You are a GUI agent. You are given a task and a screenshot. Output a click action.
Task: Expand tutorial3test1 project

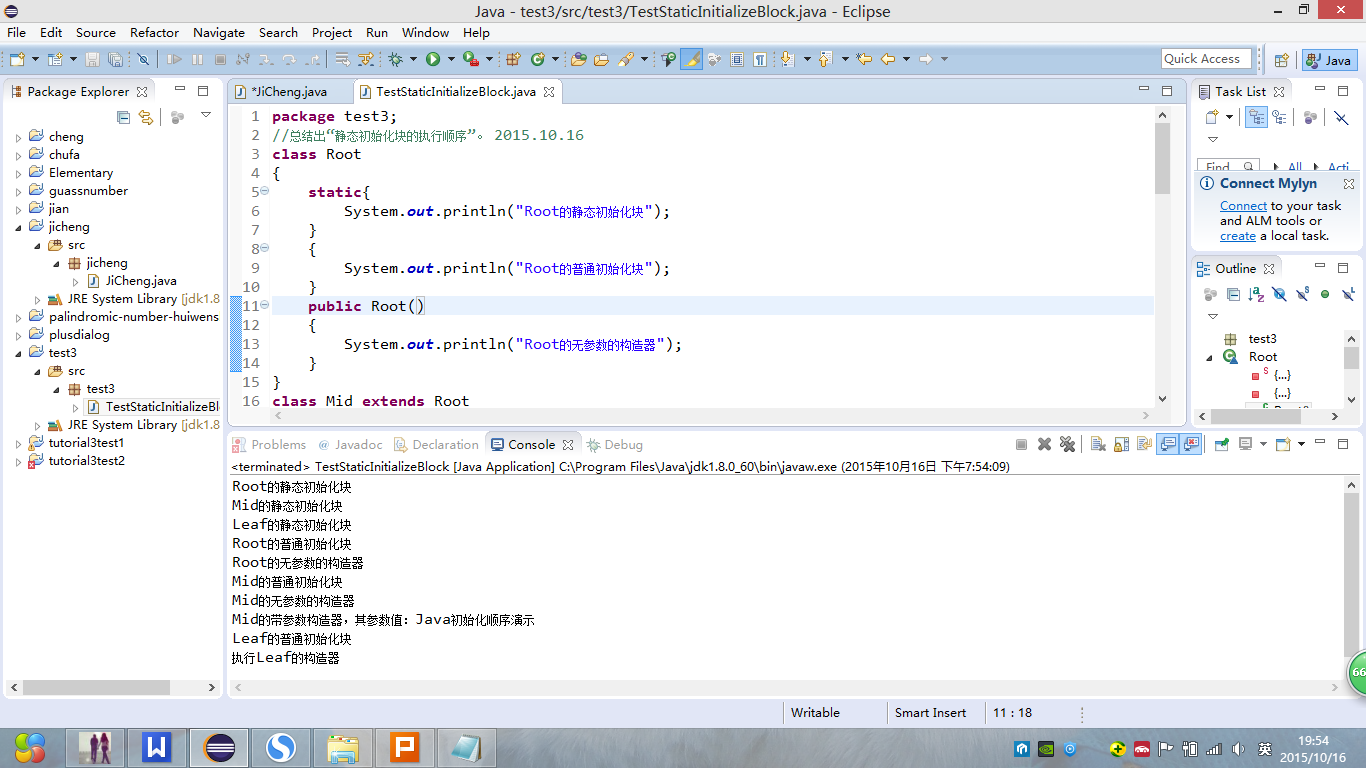pos(18,443)
